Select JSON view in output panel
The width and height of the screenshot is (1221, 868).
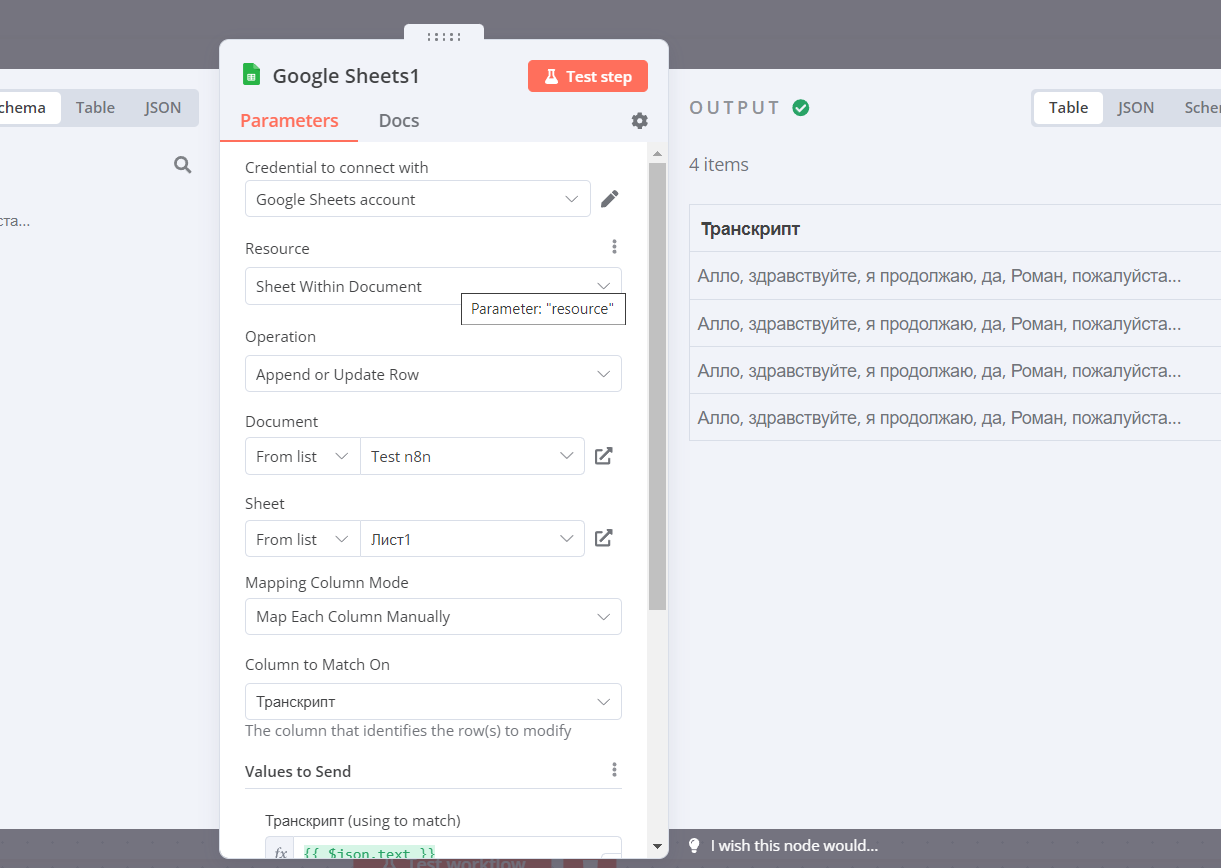1136,108
